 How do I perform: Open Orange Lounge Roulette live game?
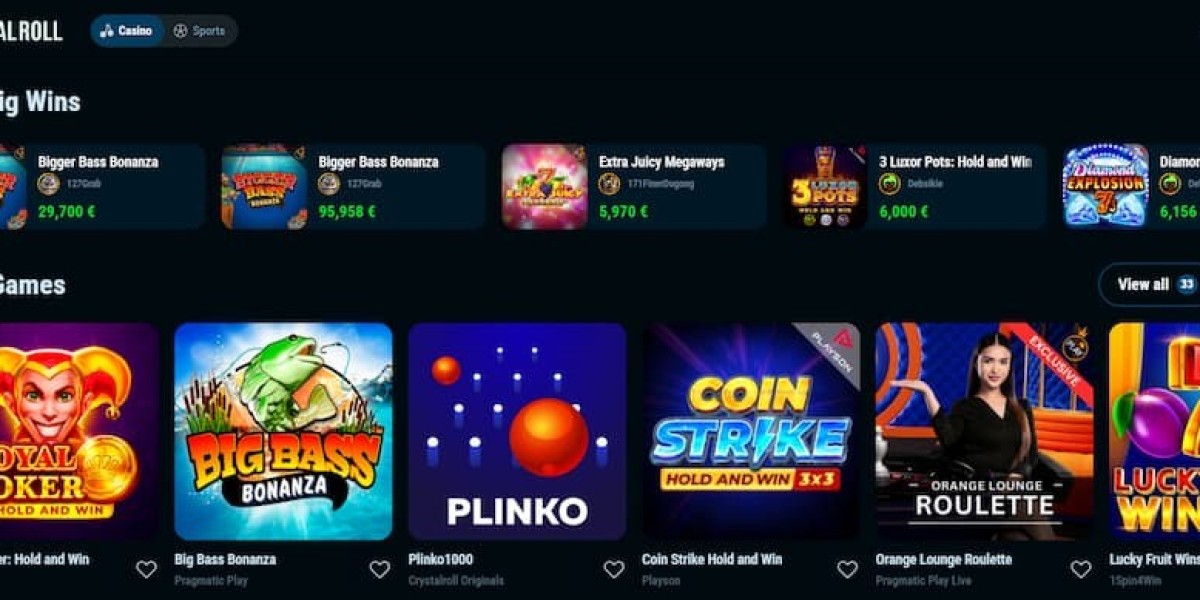point(985,431)
